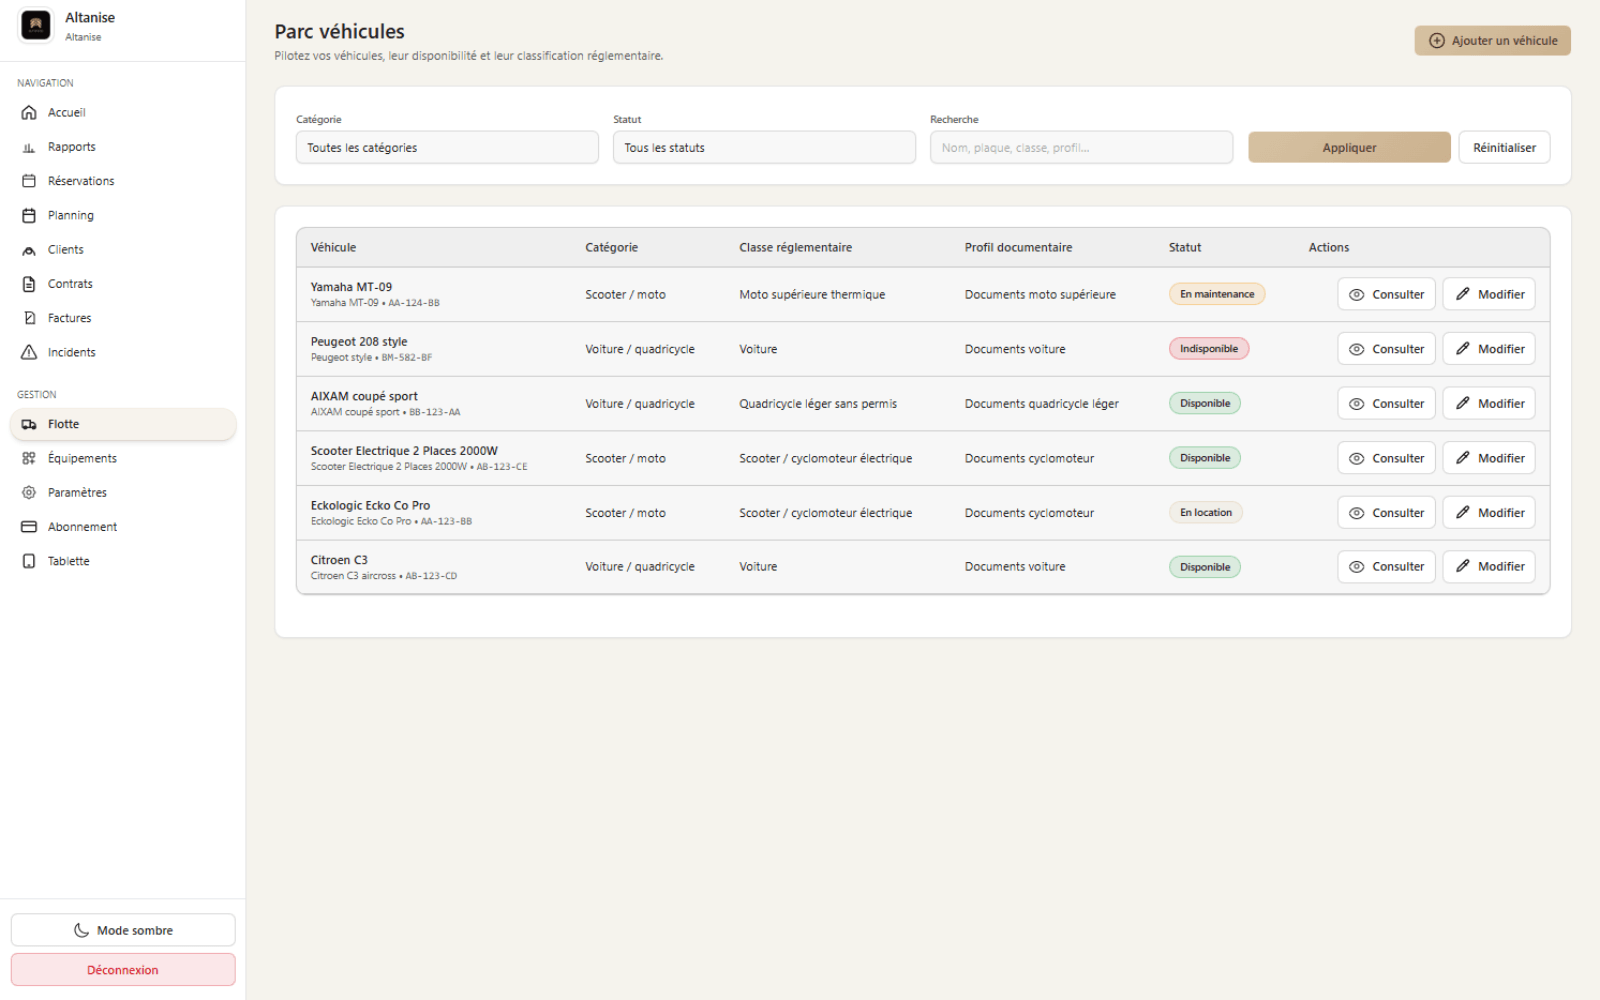Click the Rapports bar chart icon

(29, 147)
